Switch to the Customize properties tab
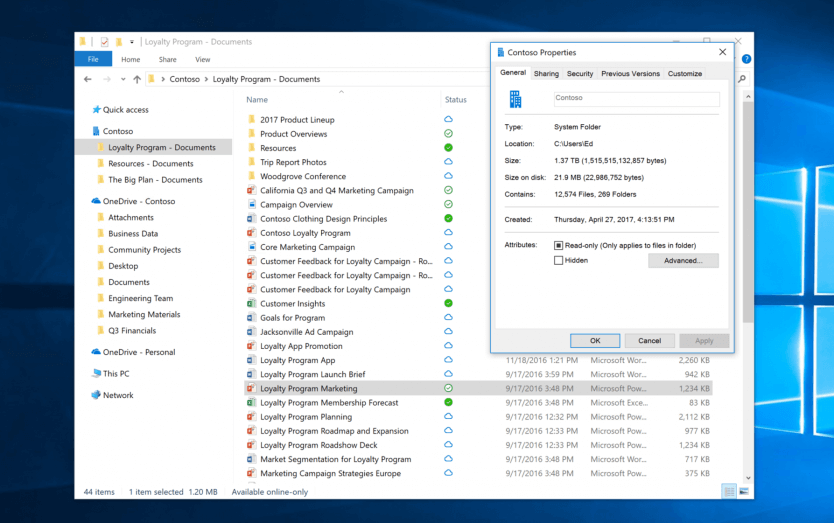The image size is (834, 523). pyautogui.click(x=685, y=74)
